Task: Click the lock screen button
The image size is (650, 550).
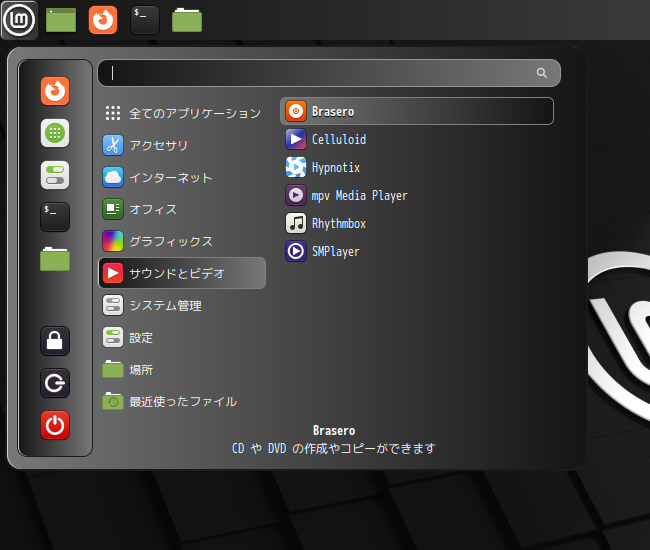Action: point(55,341)
